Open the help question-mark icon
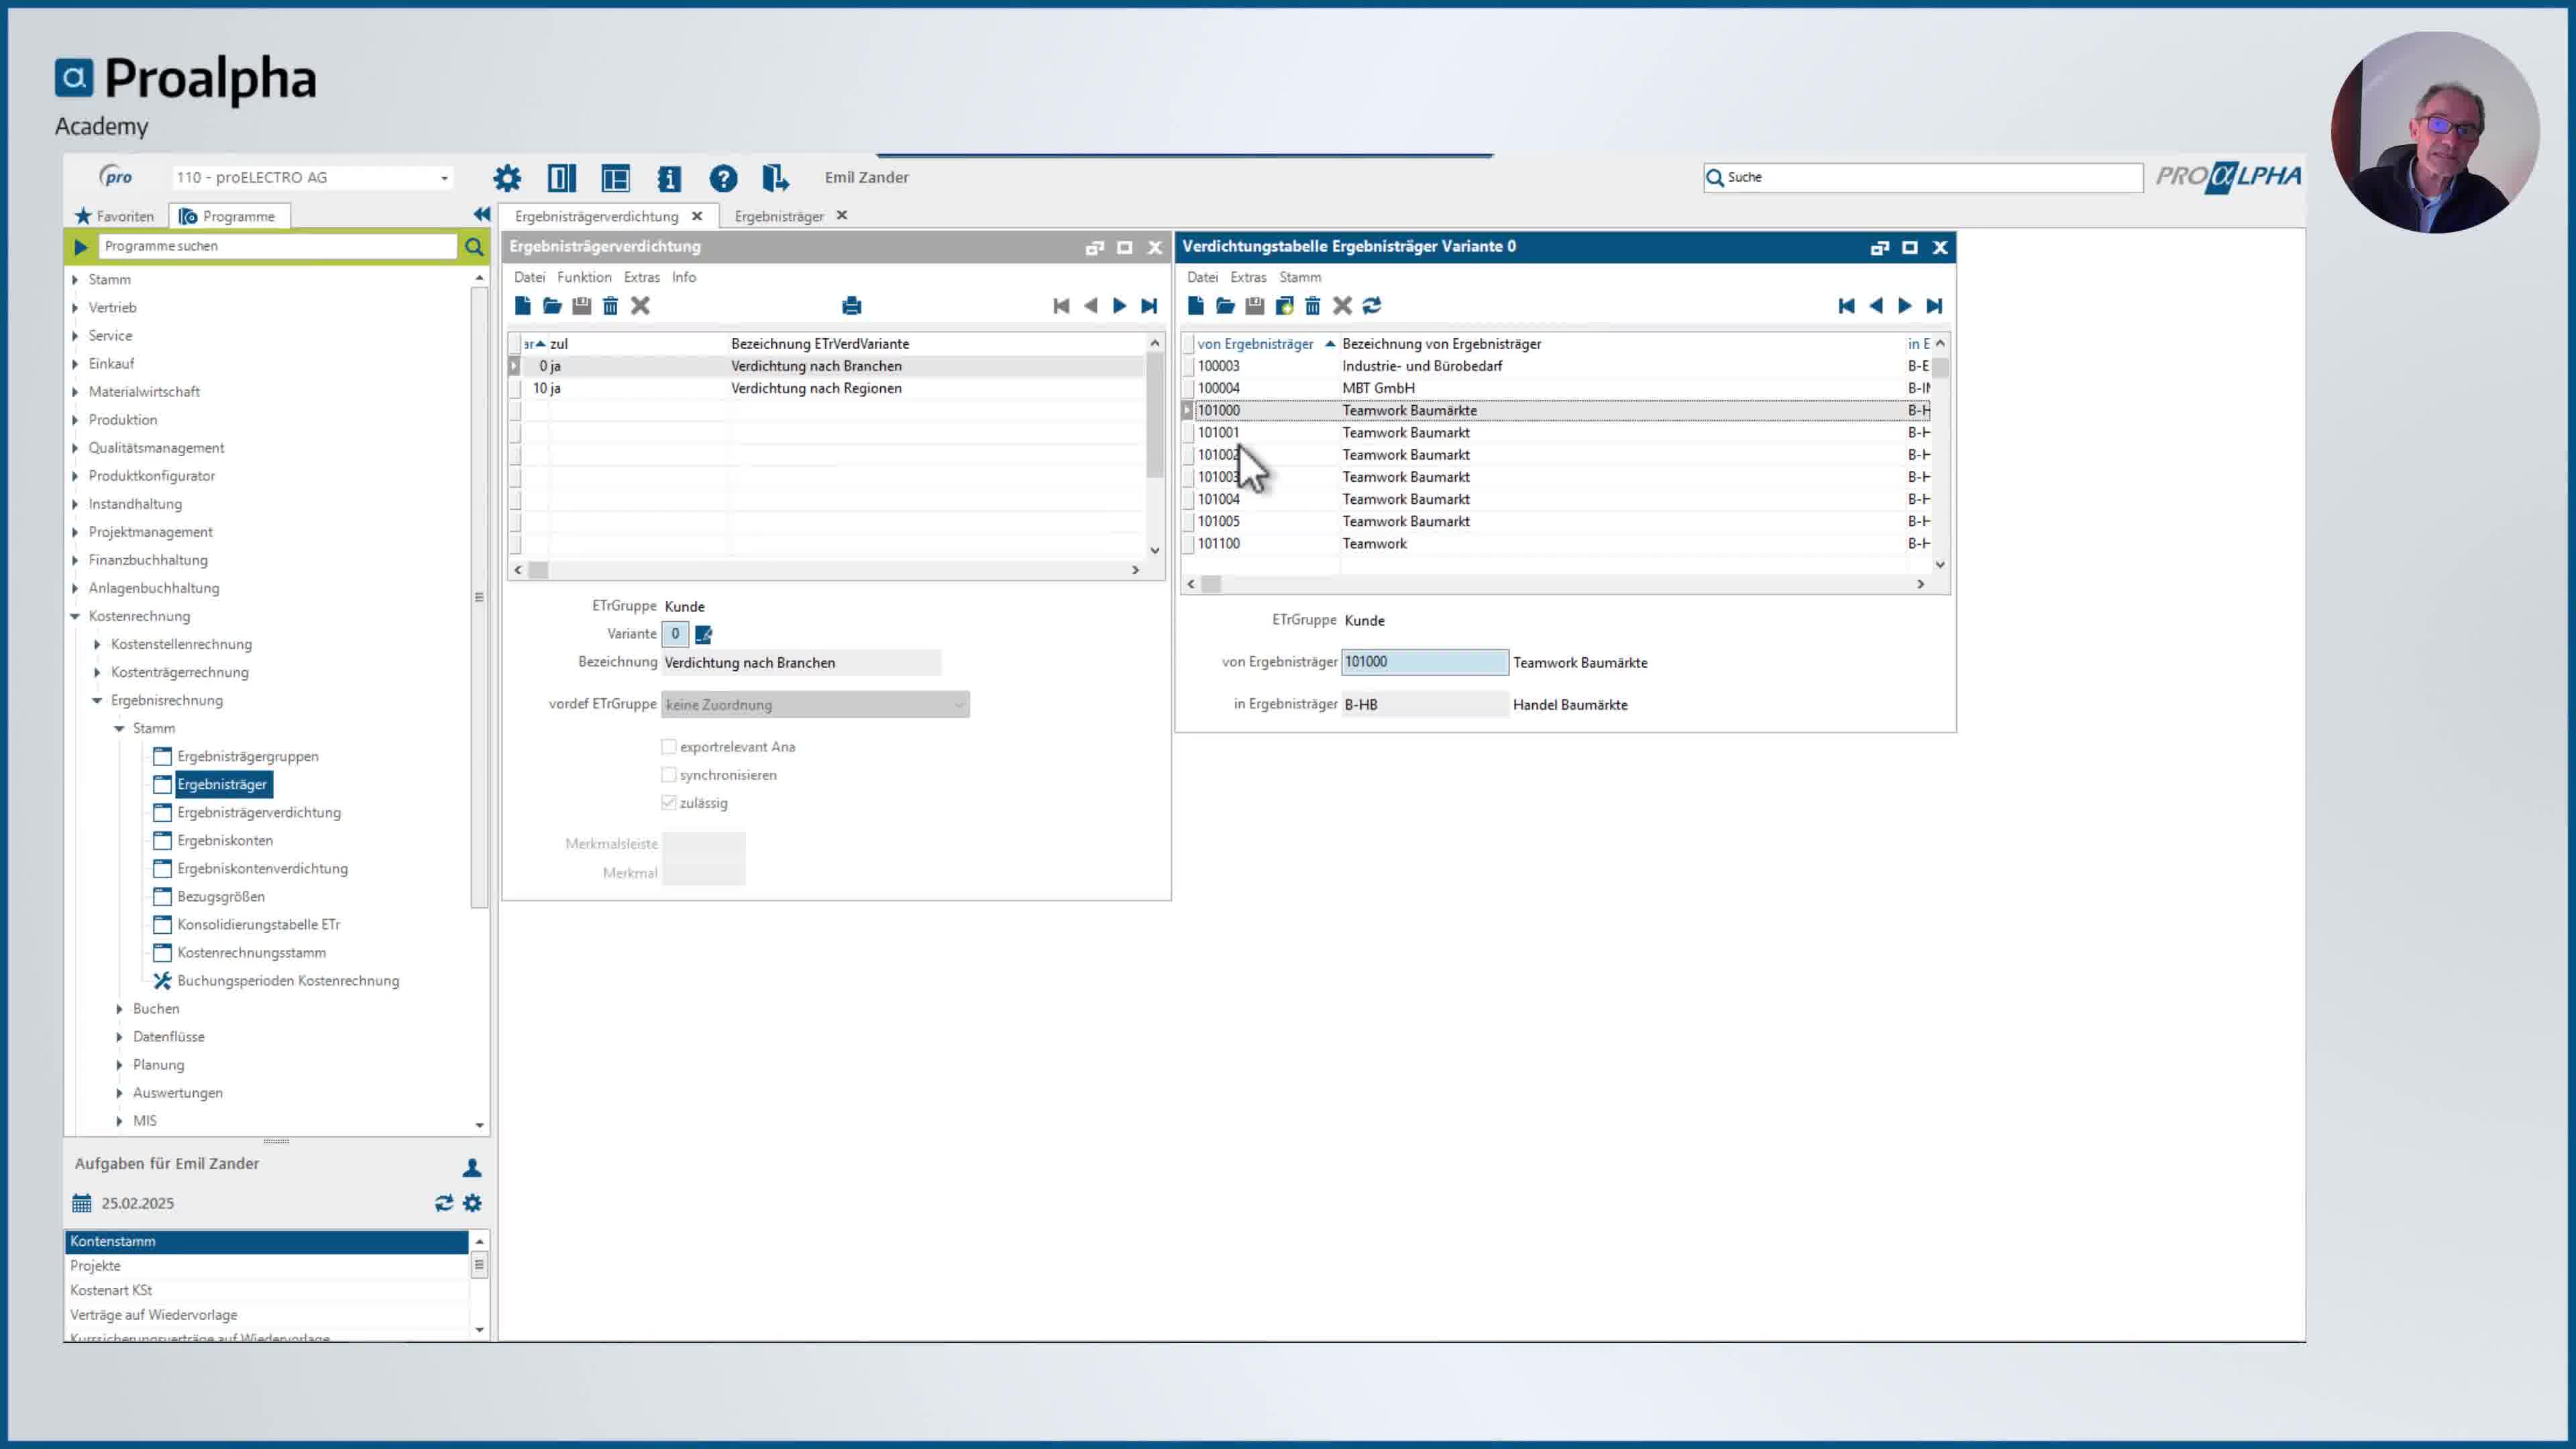The height and width of the screenshot is (1449, 2576). (723, 178)
